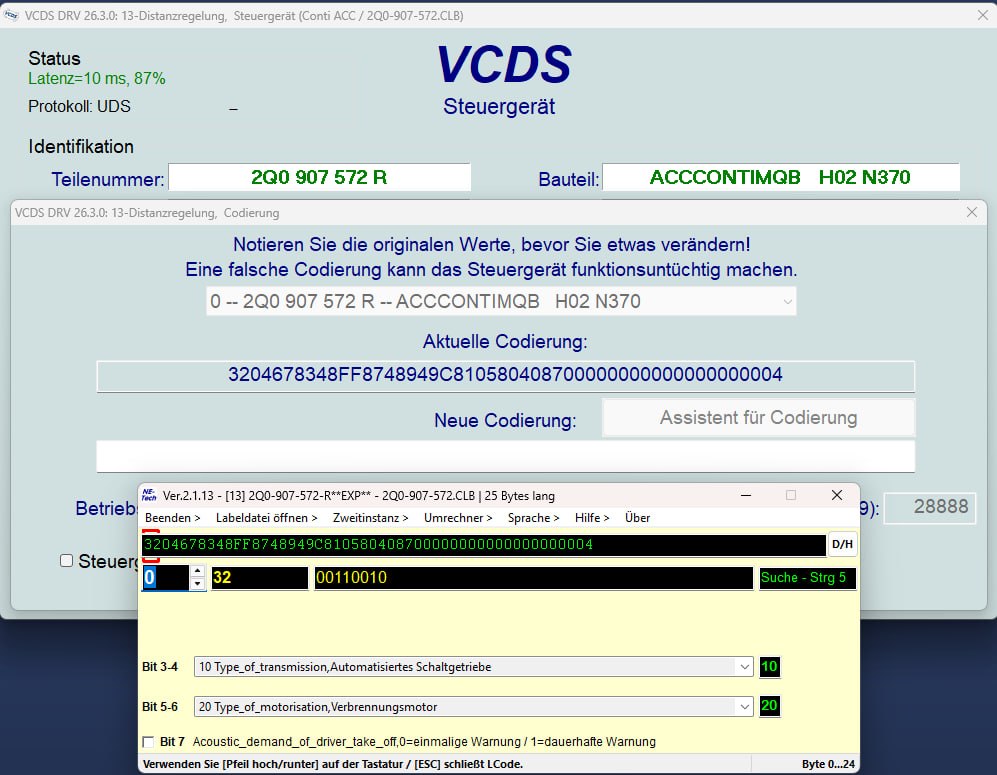Open the Labeldatei öffnen menu
This screenshot has height=775, width=997.
pos(266,518)
